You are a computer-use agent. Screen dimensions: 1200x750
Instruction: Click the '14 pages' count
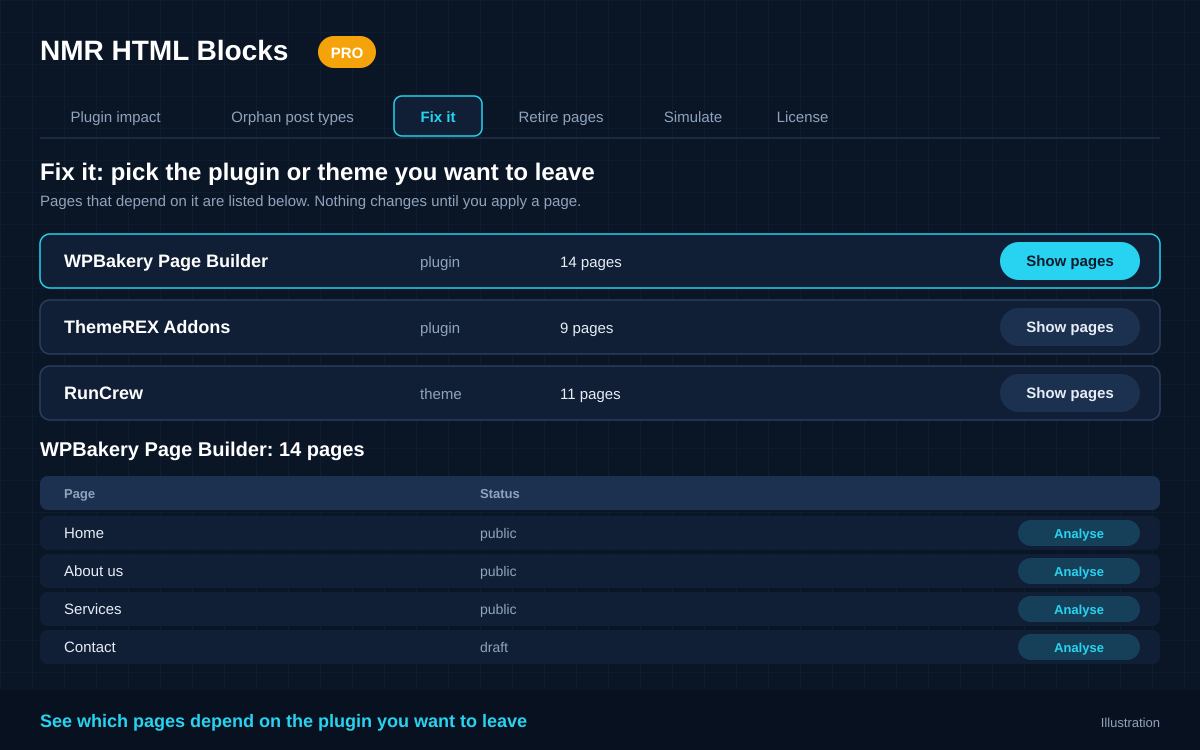pos(591,262)
